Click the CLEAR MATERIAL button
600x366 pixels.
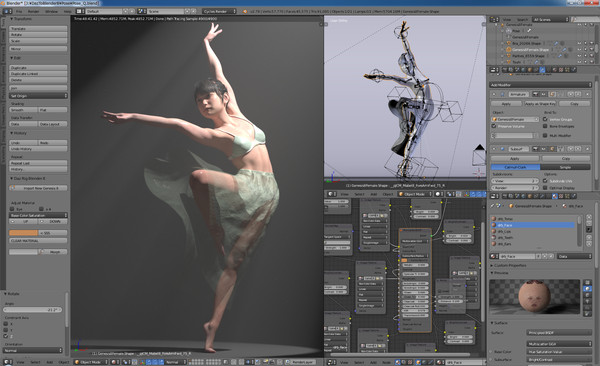pos(38,240)
